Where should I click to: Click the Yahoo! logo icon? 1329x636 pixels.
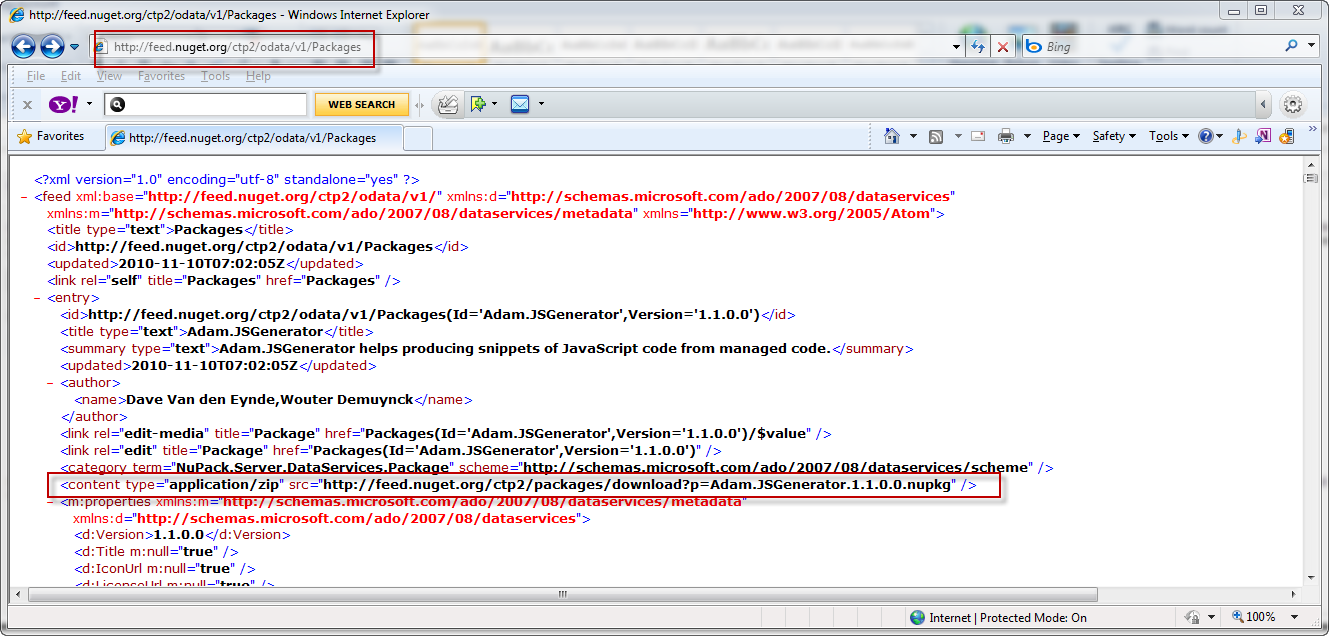pos(63,104)
